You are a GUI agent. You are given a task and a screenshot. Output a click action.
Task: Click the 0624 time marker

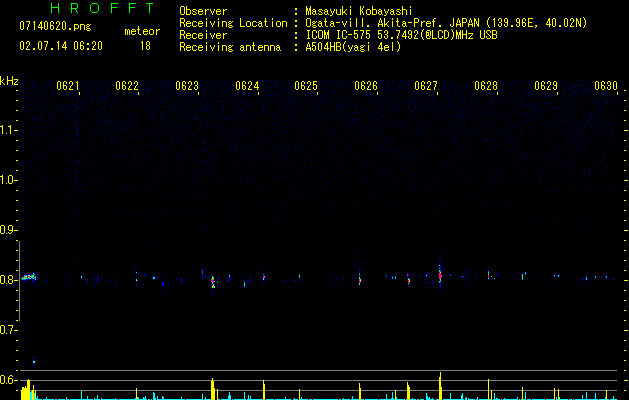[x=247, y=86]
